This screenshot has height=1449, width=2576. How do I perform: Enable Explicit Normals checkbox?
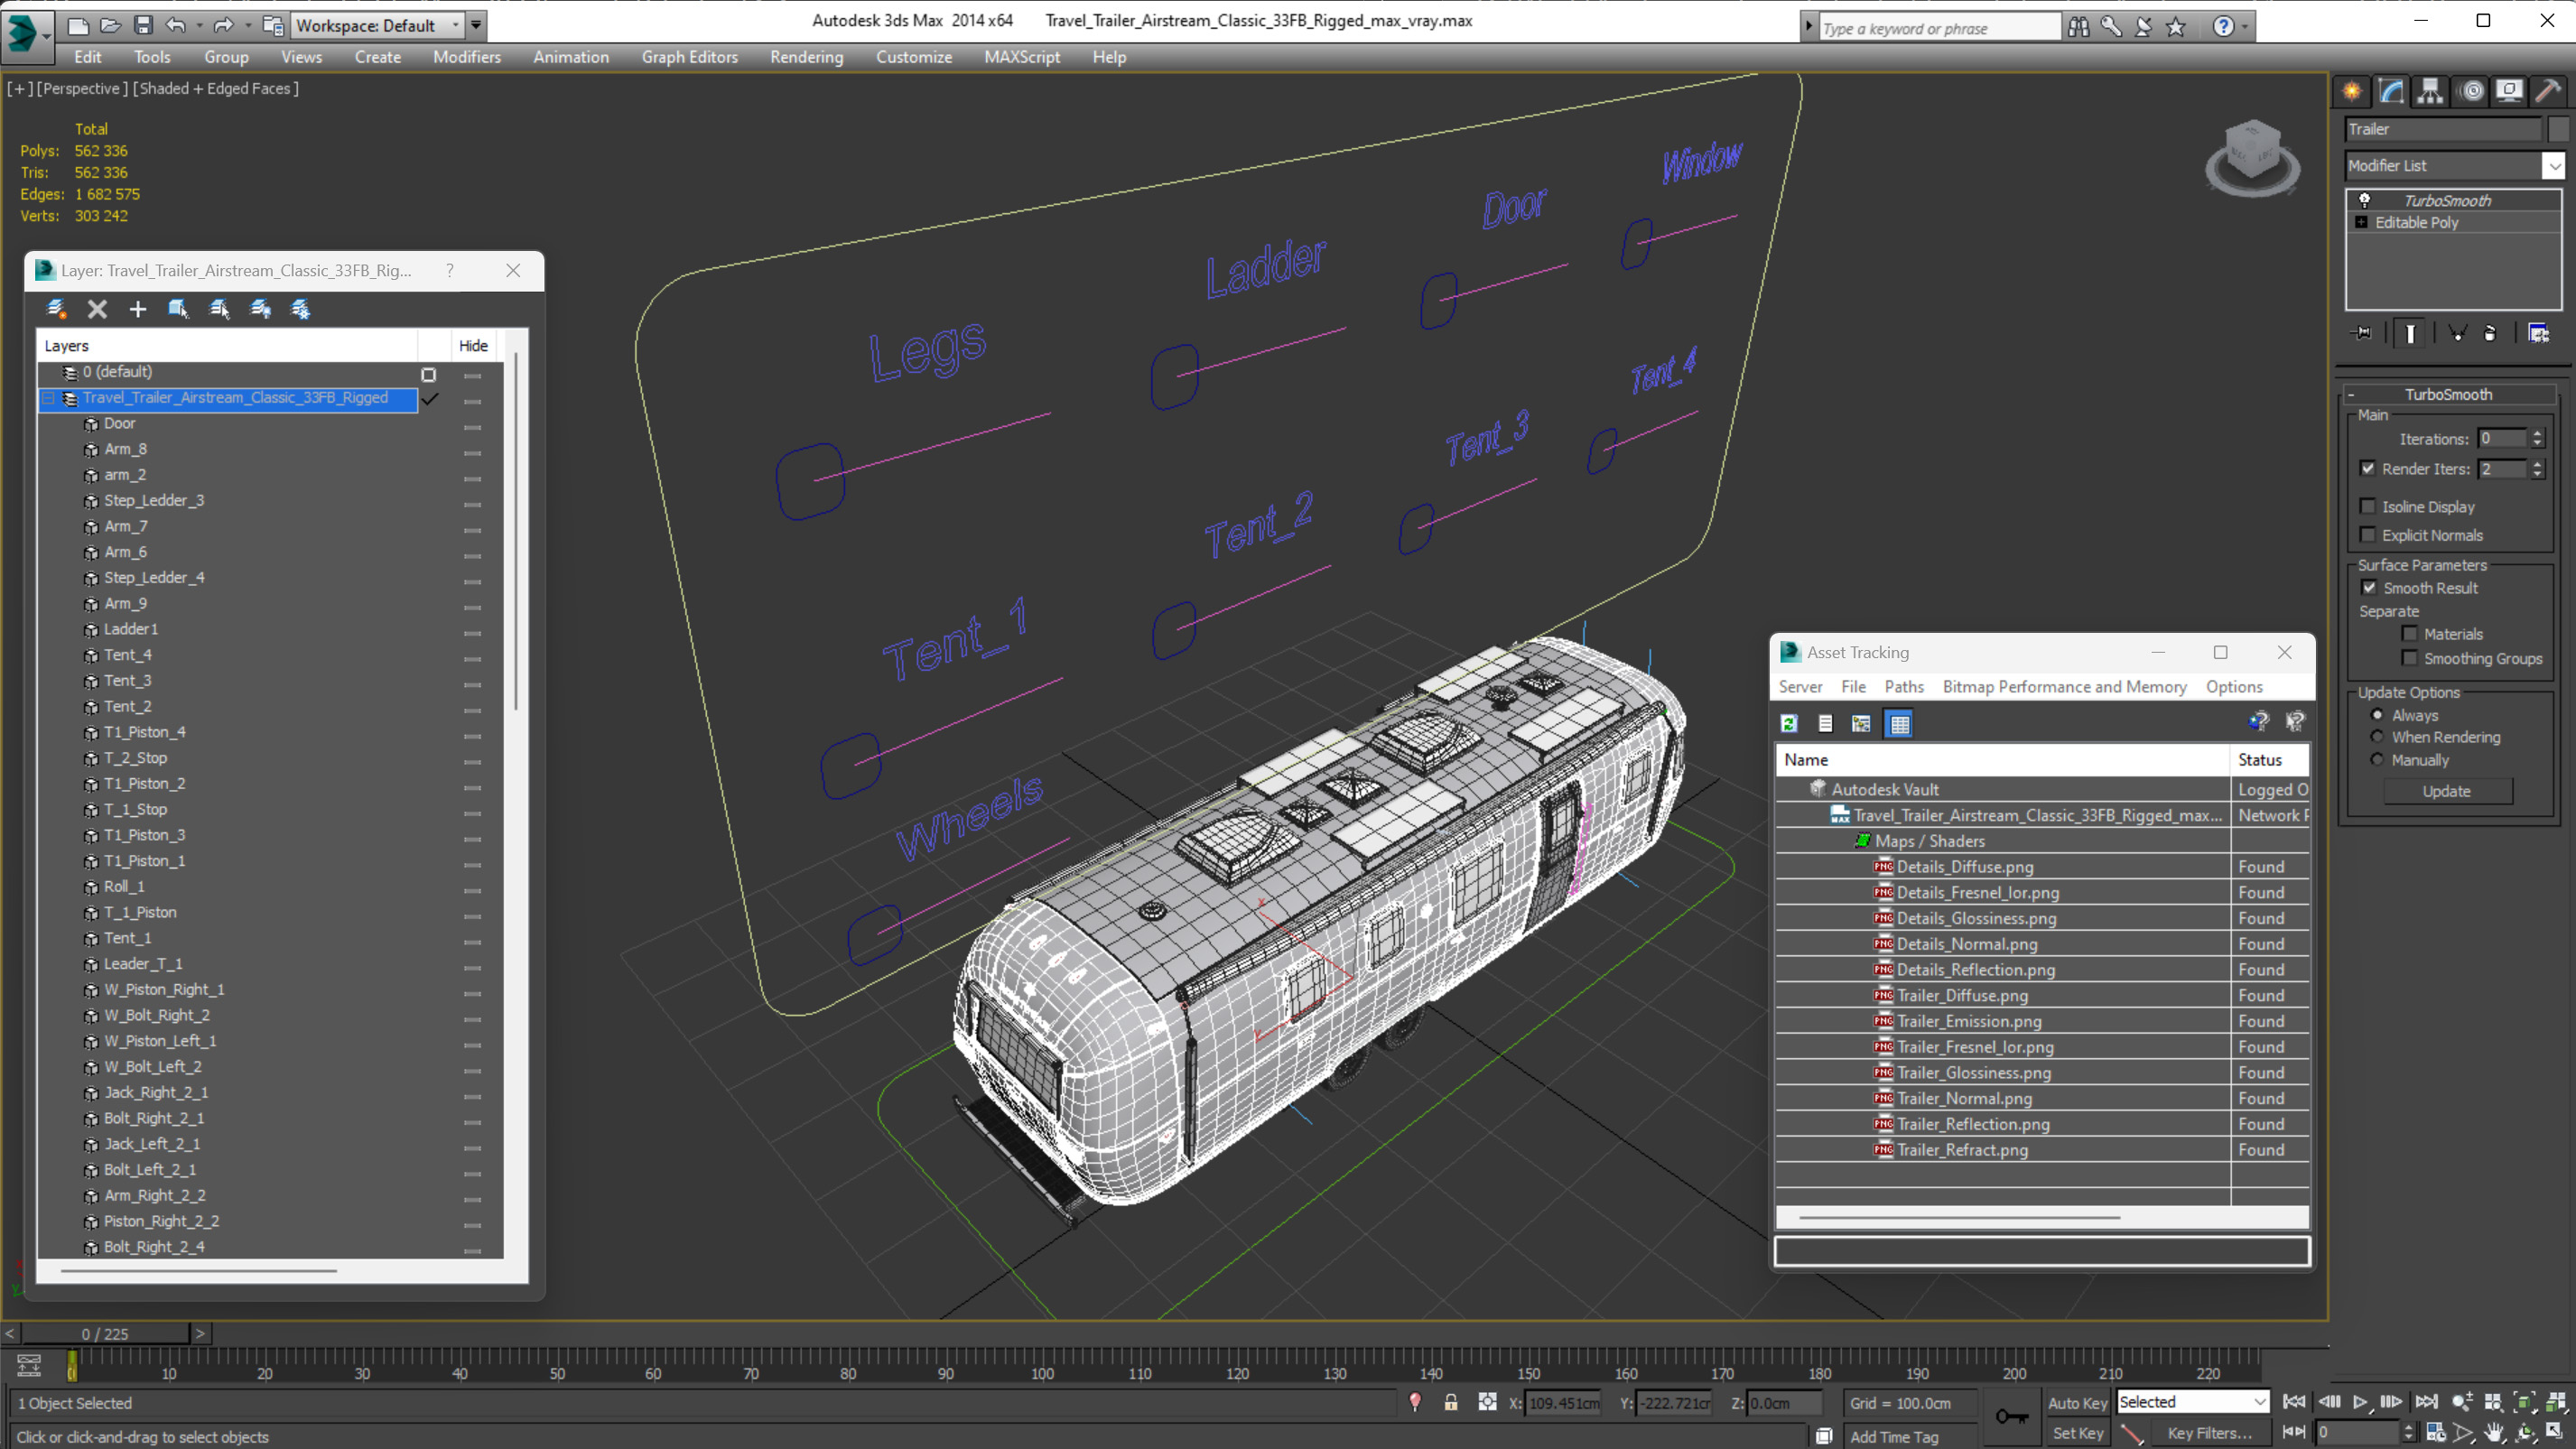coord(2367,534)
